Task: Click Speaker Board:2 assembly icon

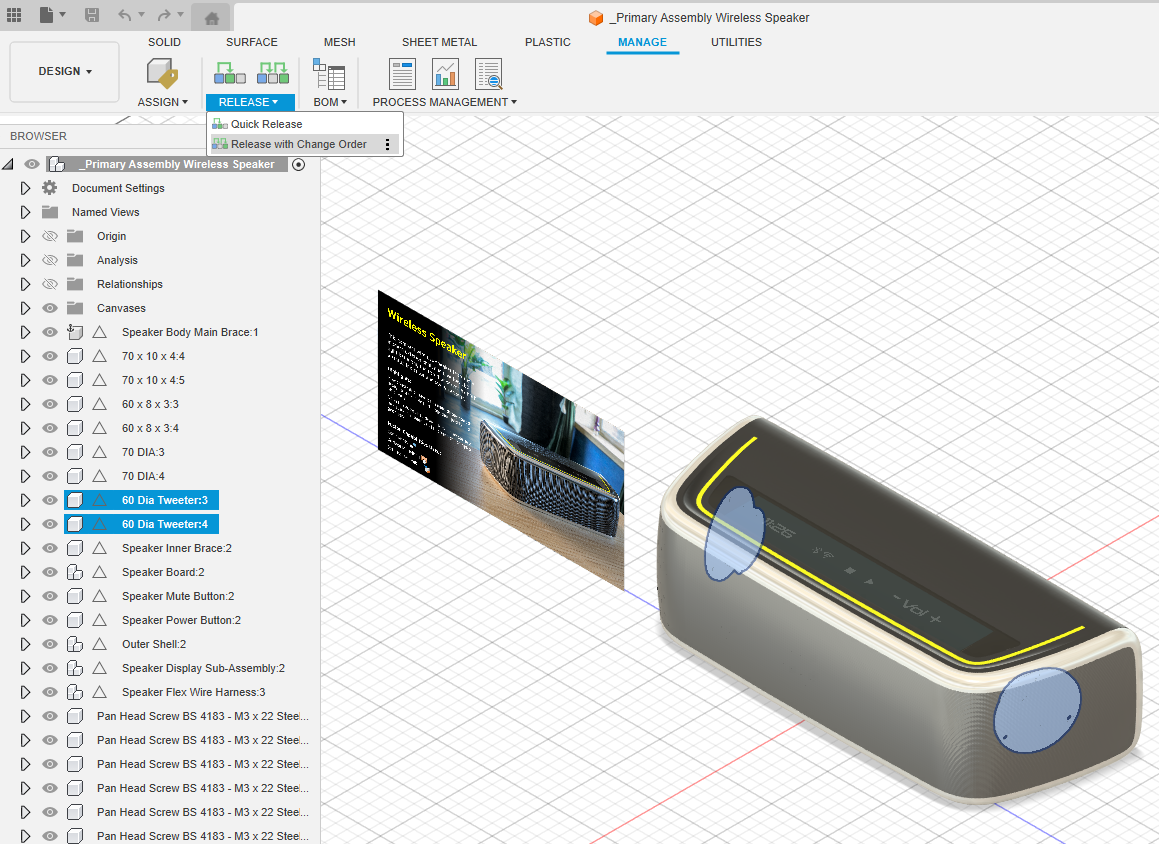Action: [75, 572]
